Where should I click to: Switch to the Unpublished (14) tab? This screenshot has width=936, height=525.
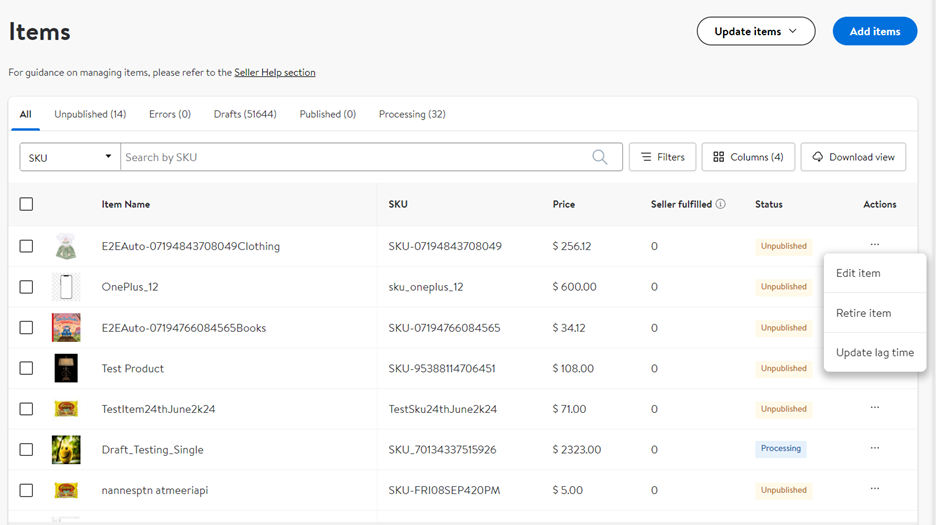pyautogui.click(x=90, y=114)
